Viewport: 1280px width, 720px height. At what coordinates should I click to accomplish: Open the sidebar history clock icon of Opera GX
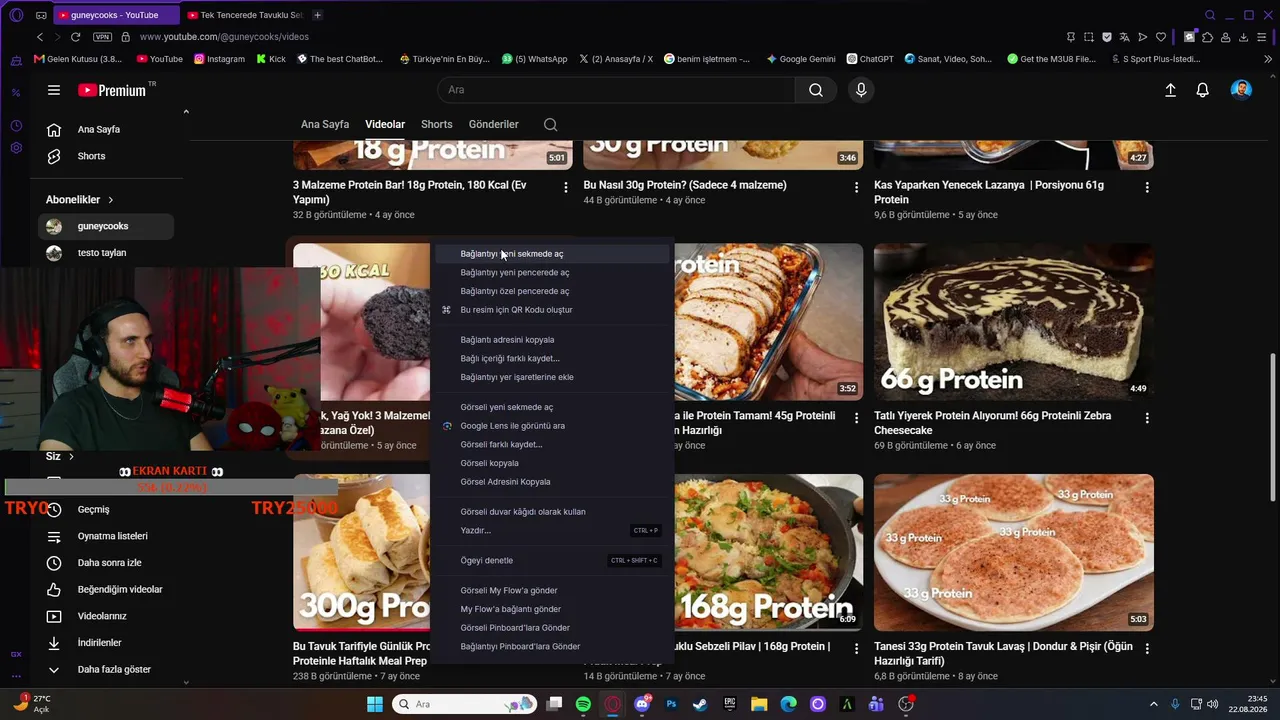pos(16,126)
